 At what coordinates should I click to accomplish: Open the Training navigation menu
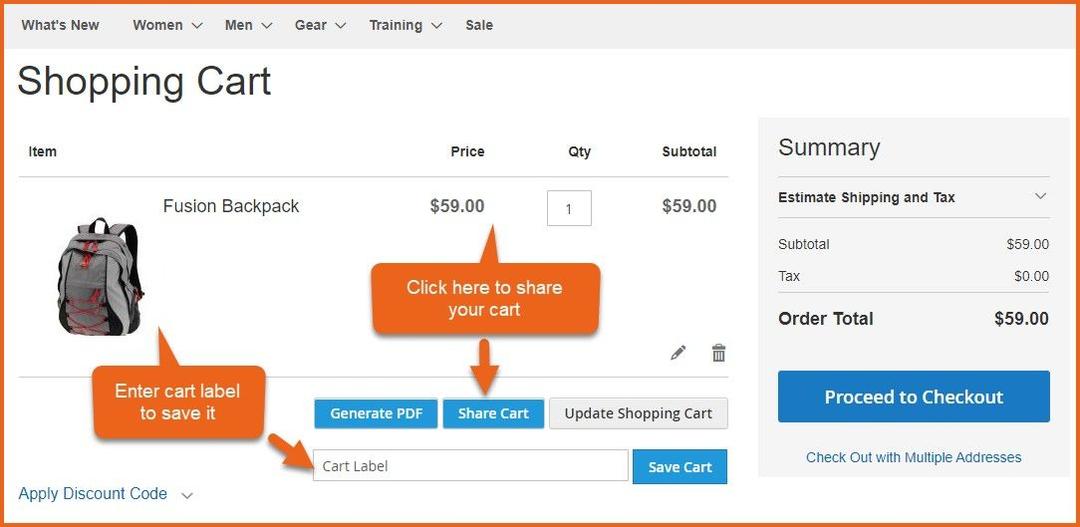point(405,25)
